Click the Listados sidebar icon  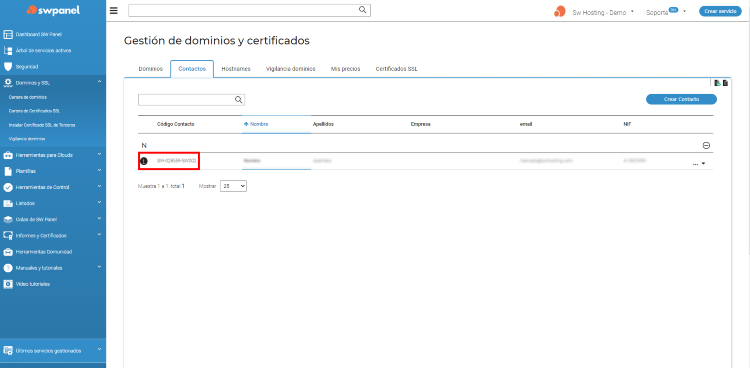click(x=7, y=203)
